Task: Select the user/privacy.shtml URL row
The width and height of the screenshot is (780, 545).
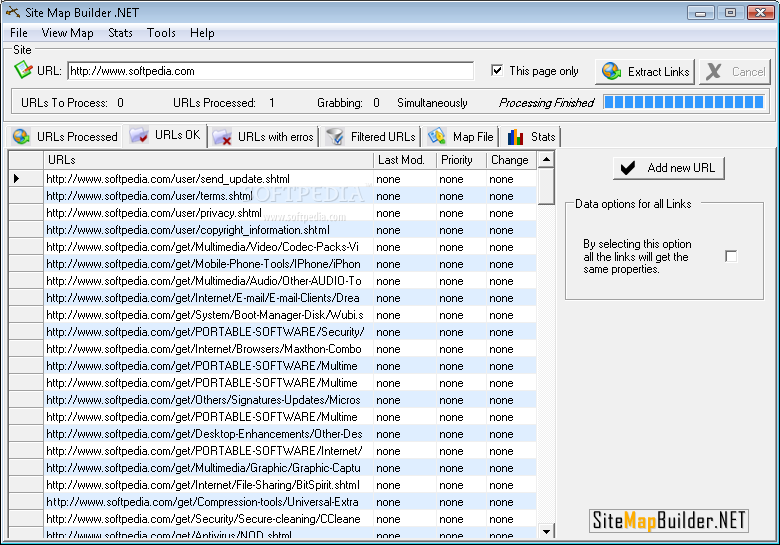Action: [290, 213]
